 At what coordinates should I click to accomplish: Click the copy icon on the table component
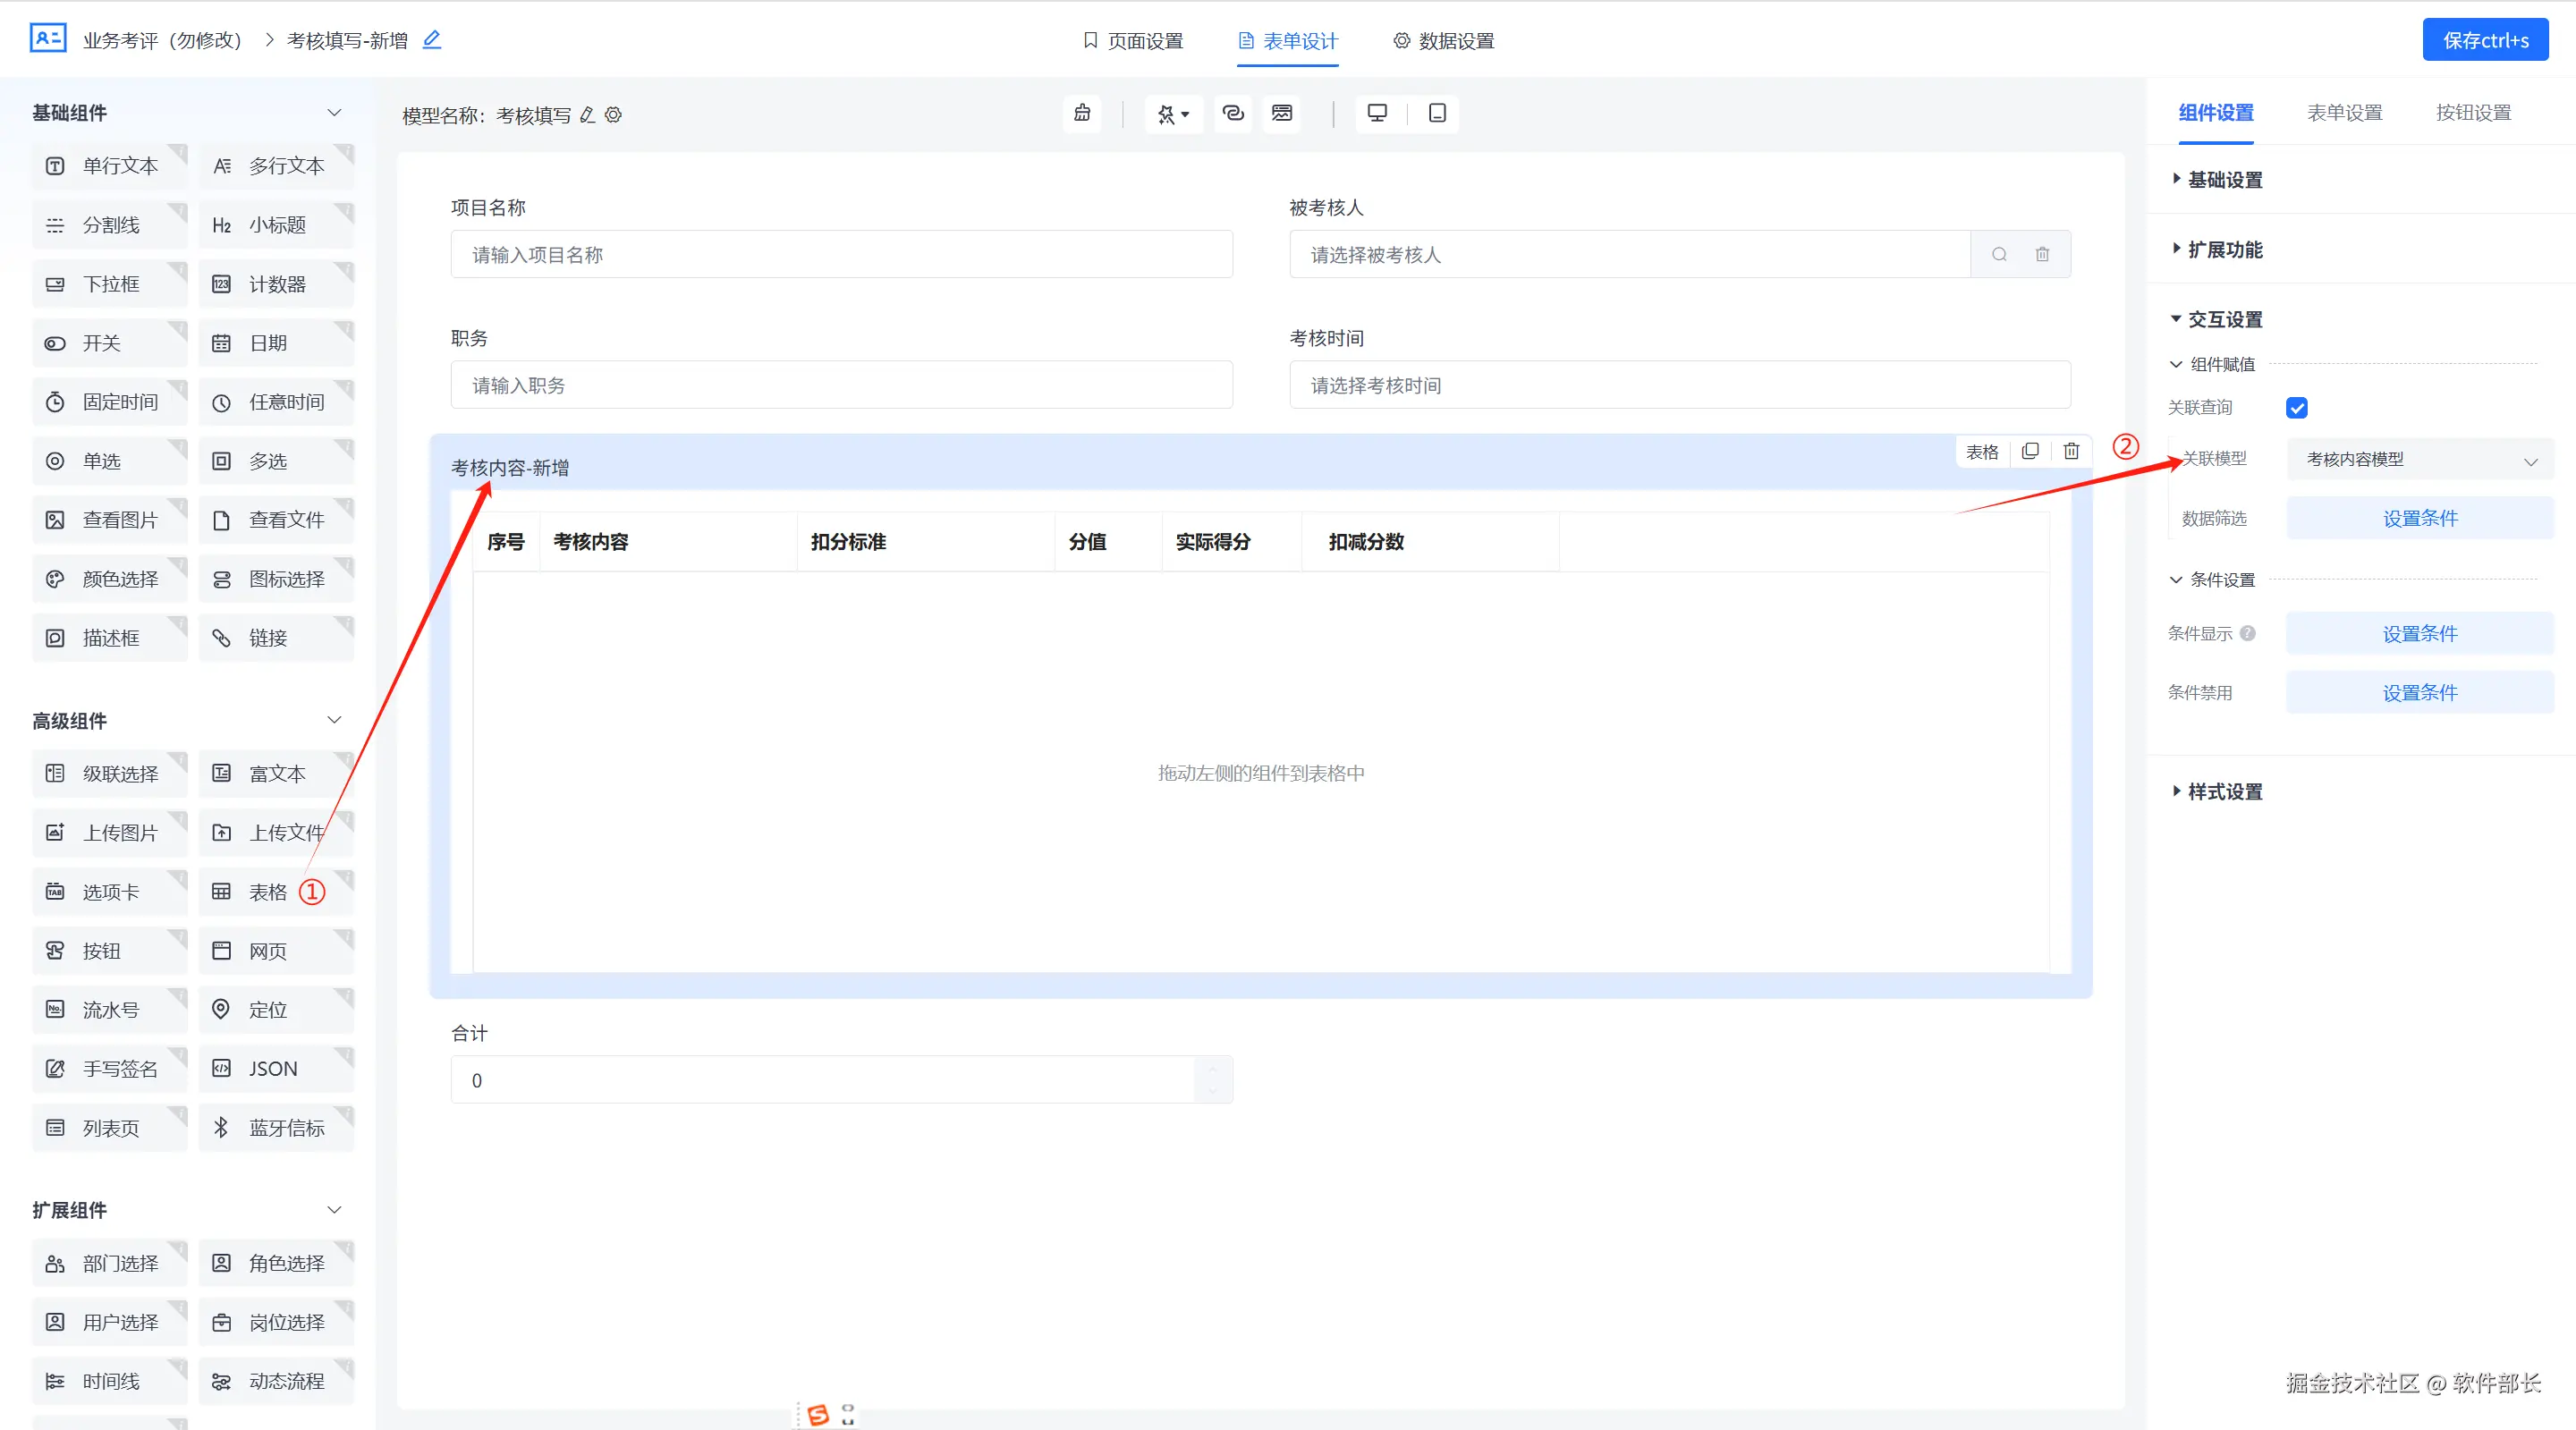click(x=2030, y=451)
